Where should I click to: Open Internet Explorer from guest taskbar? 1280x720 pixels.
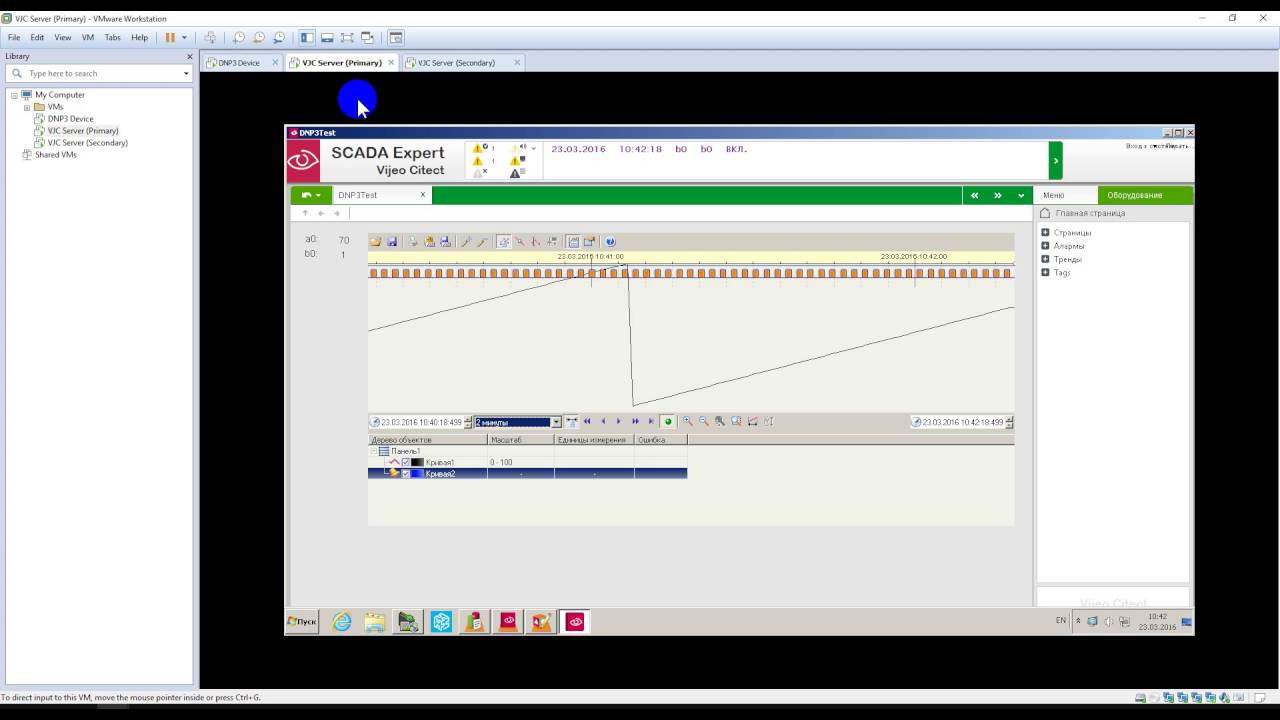[x=342, y=621]
